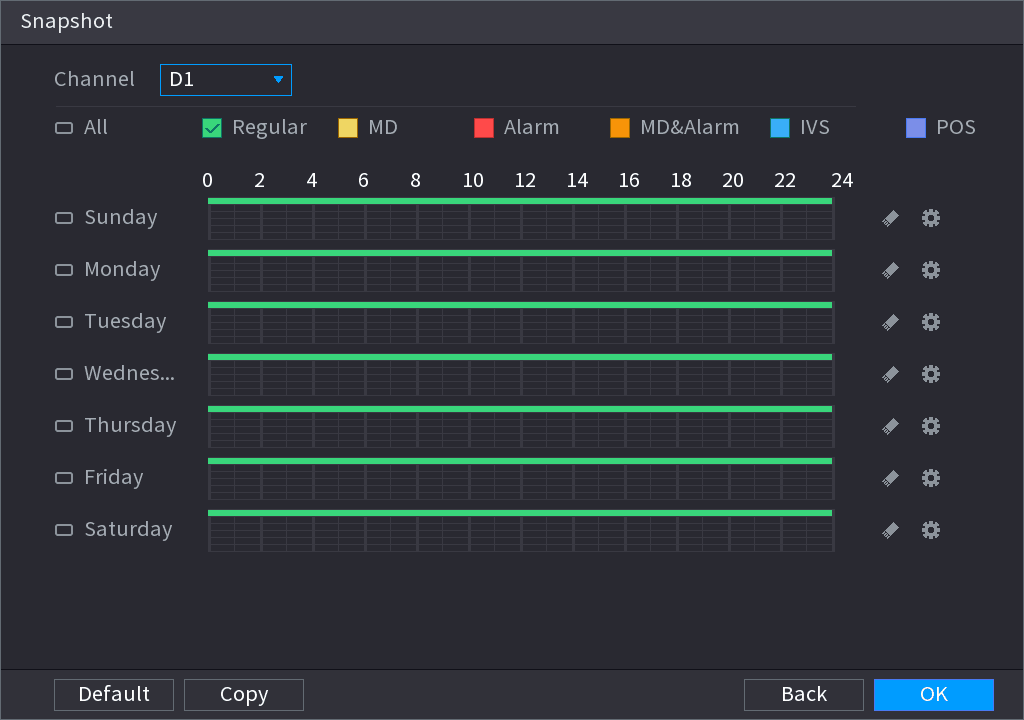
Task: Click the green Wednesday schedule bar
Action: point(520,357)
